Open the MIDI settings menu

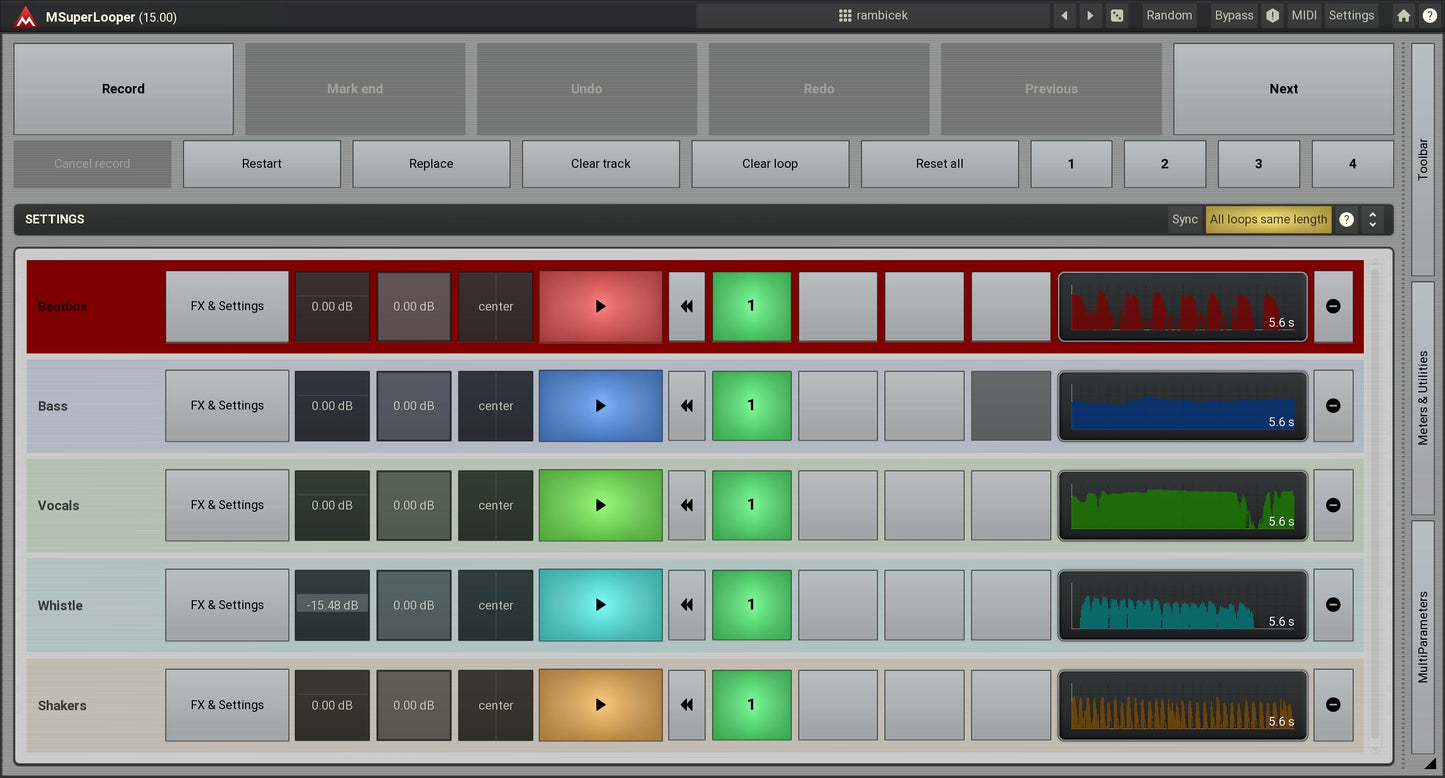[1304, 16]
